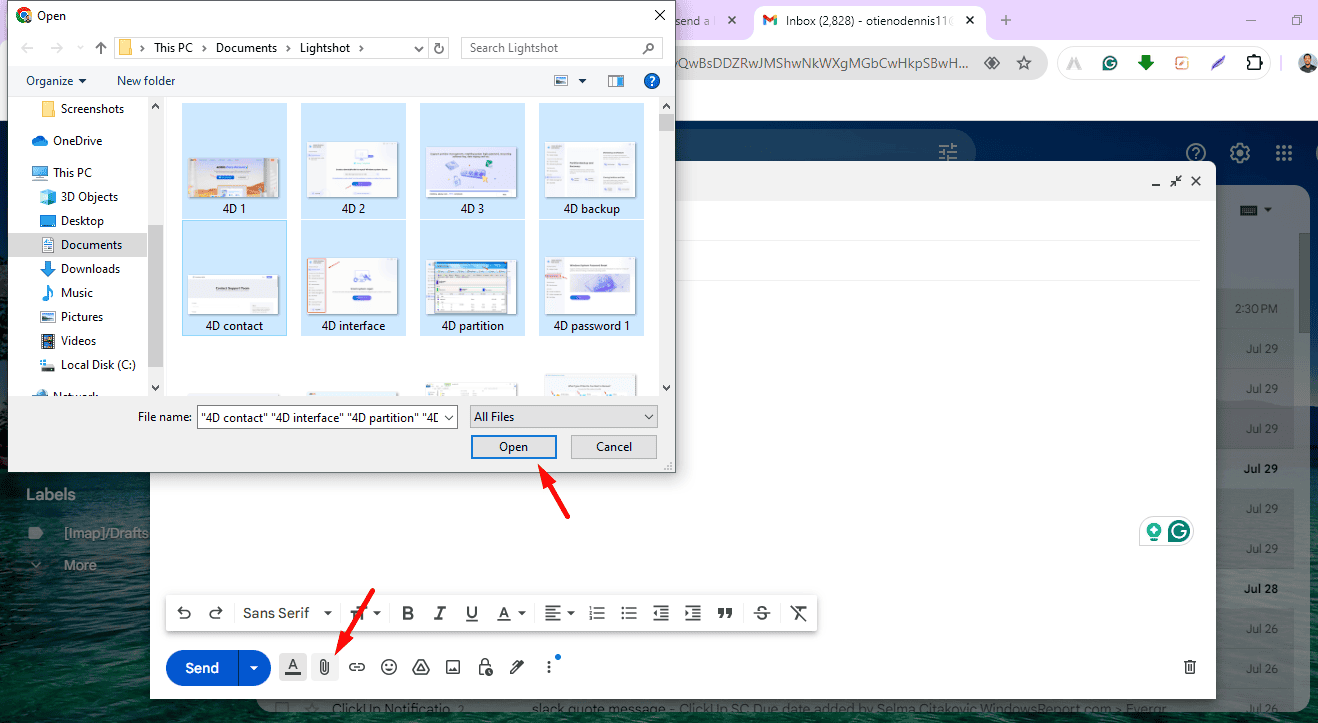
Task: Toggle italic formatting
Action: [440, 613]
